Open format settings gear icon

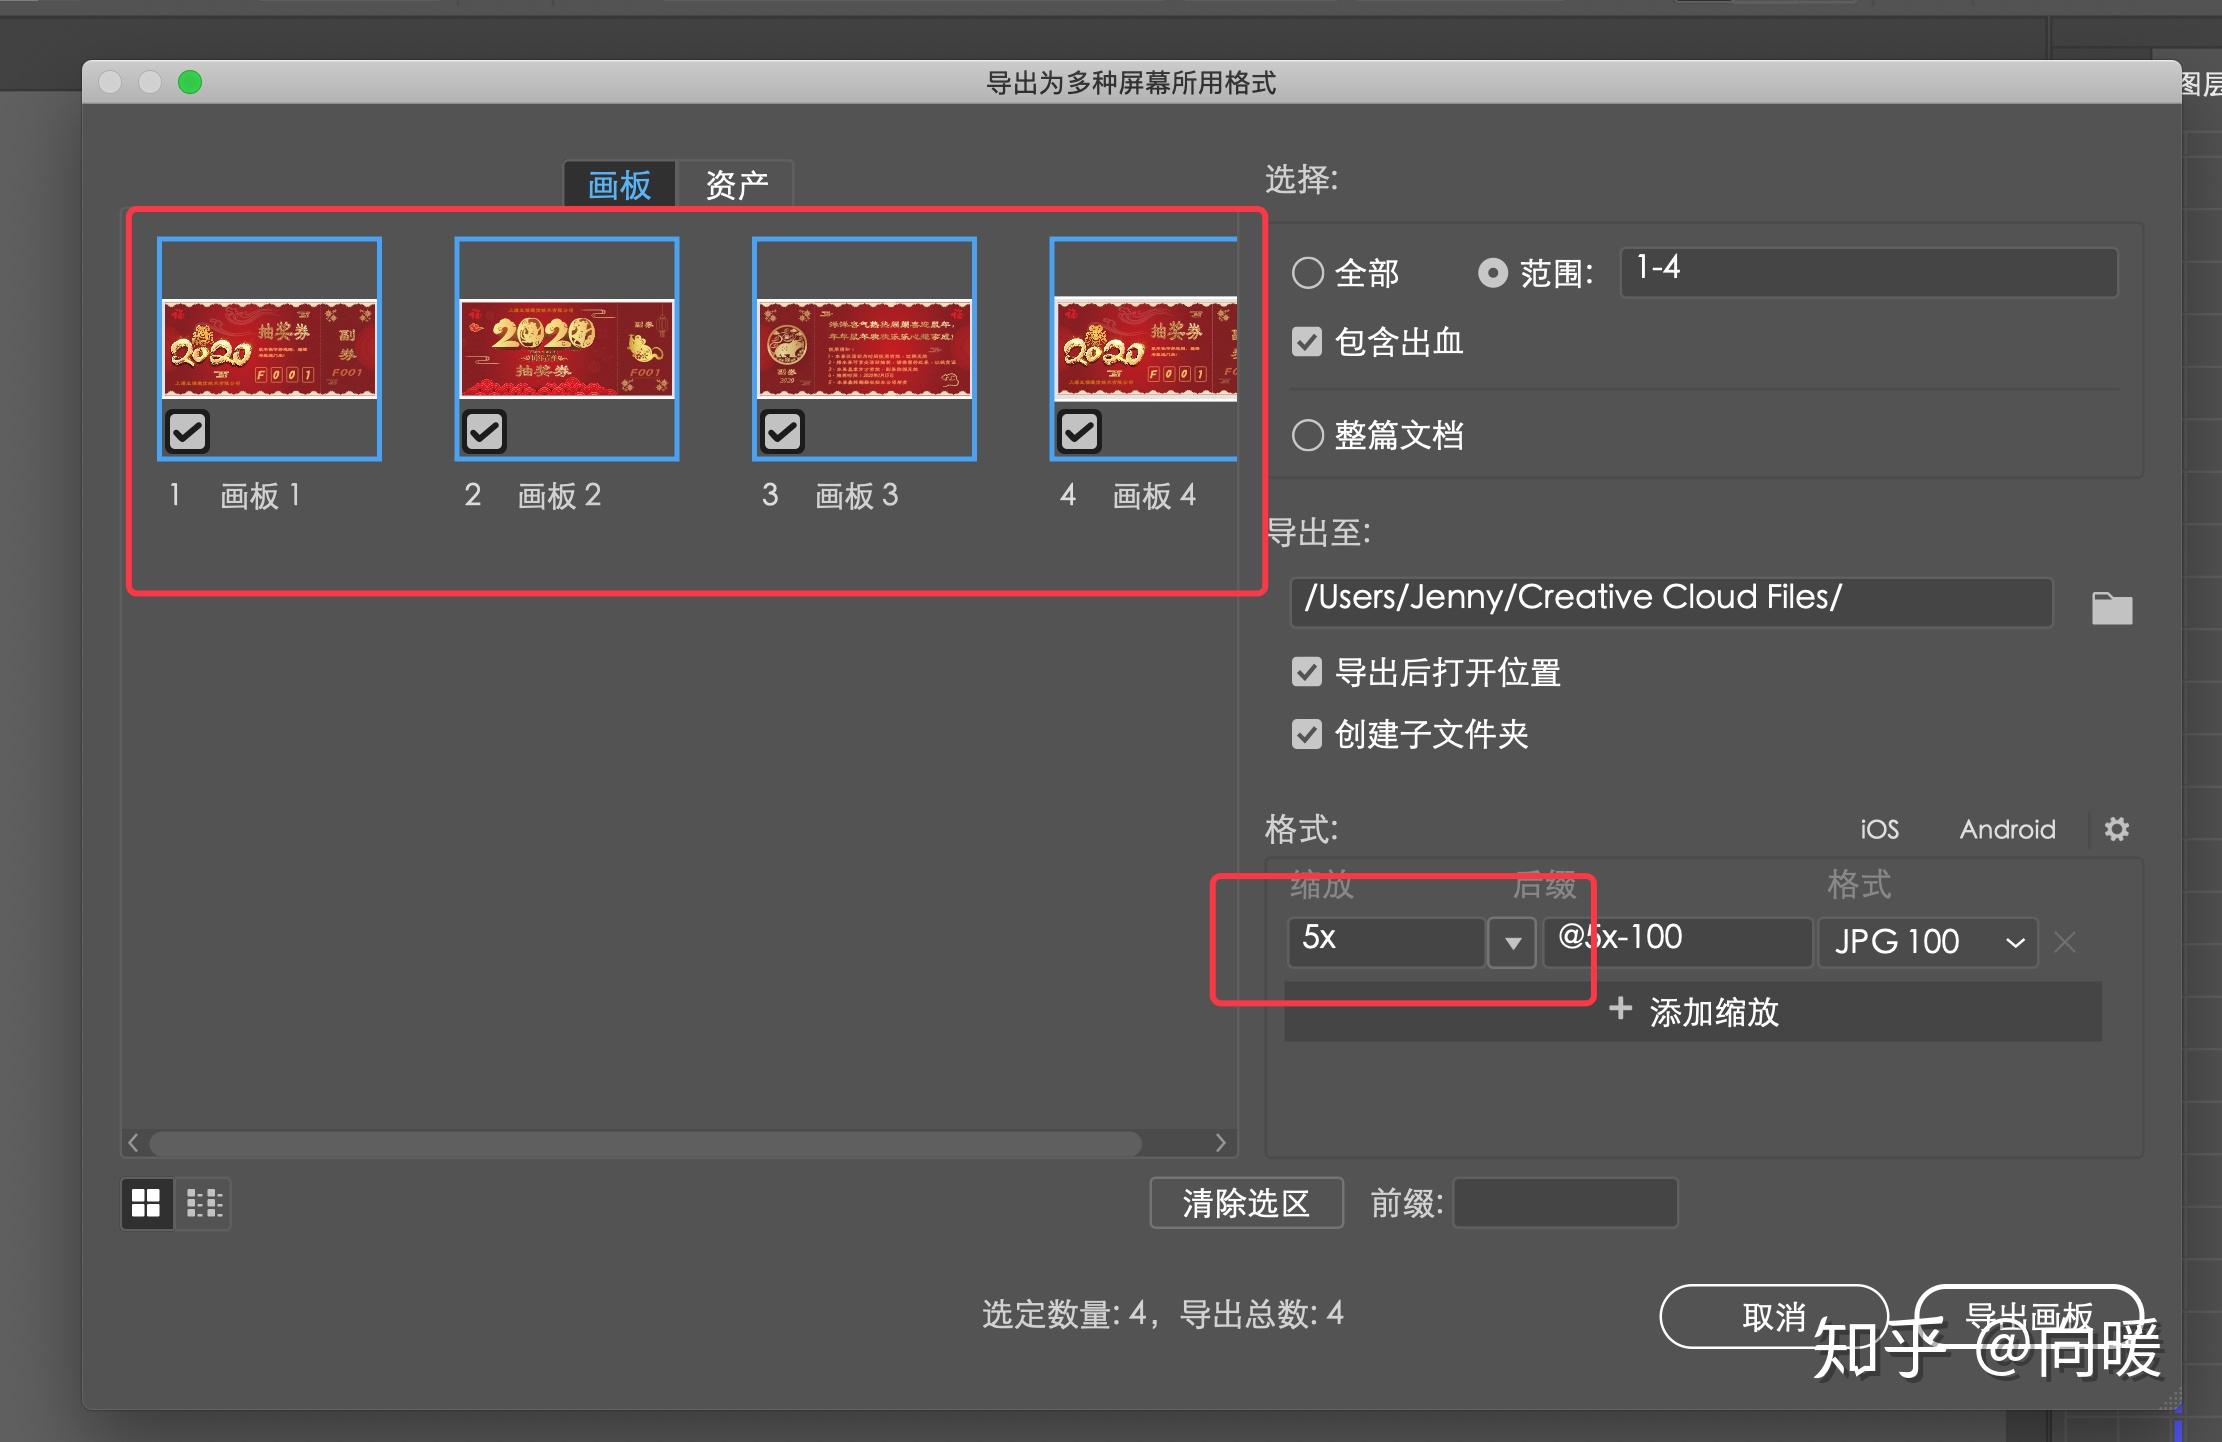click(2116, 829)
